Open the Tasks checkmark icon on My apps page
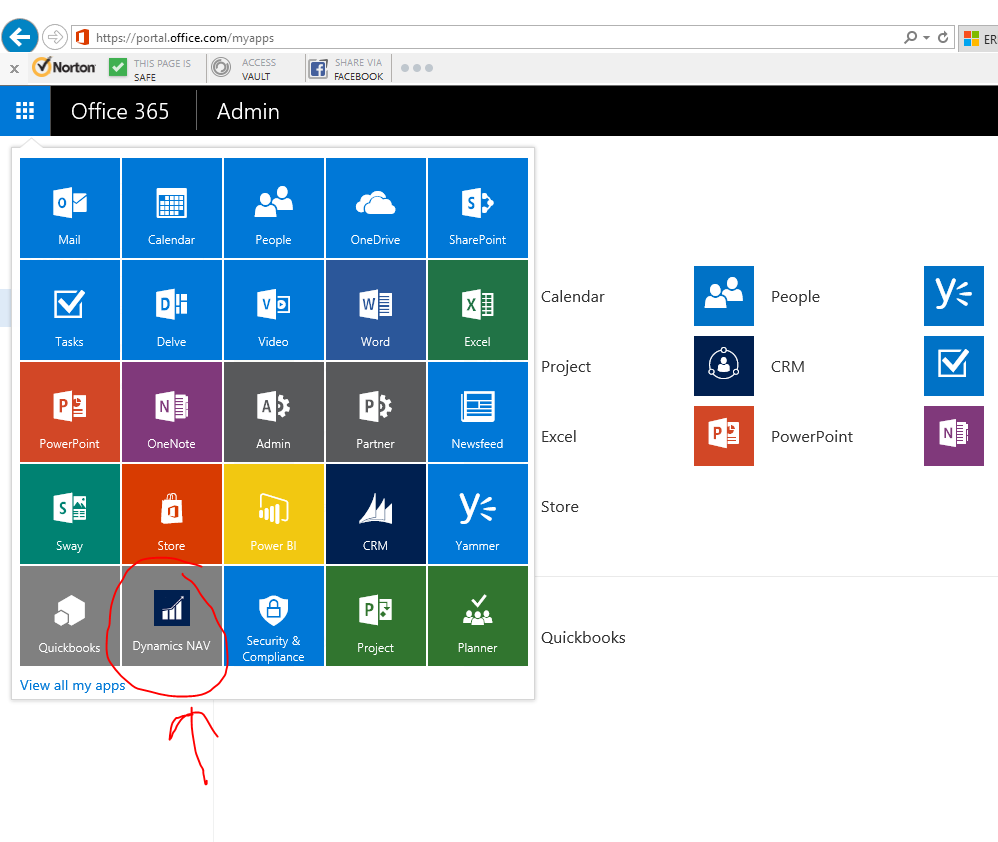 click(x=953, y=366)
